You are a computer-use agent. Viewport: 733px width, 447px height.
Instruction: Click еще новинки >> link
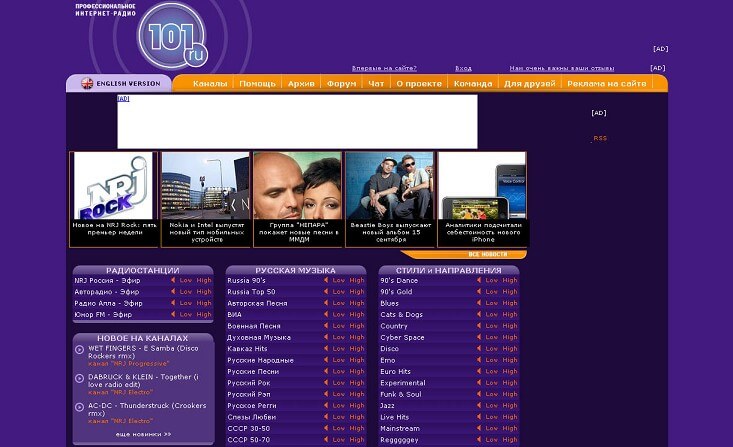pyautogui.click(x=144, y=434)
